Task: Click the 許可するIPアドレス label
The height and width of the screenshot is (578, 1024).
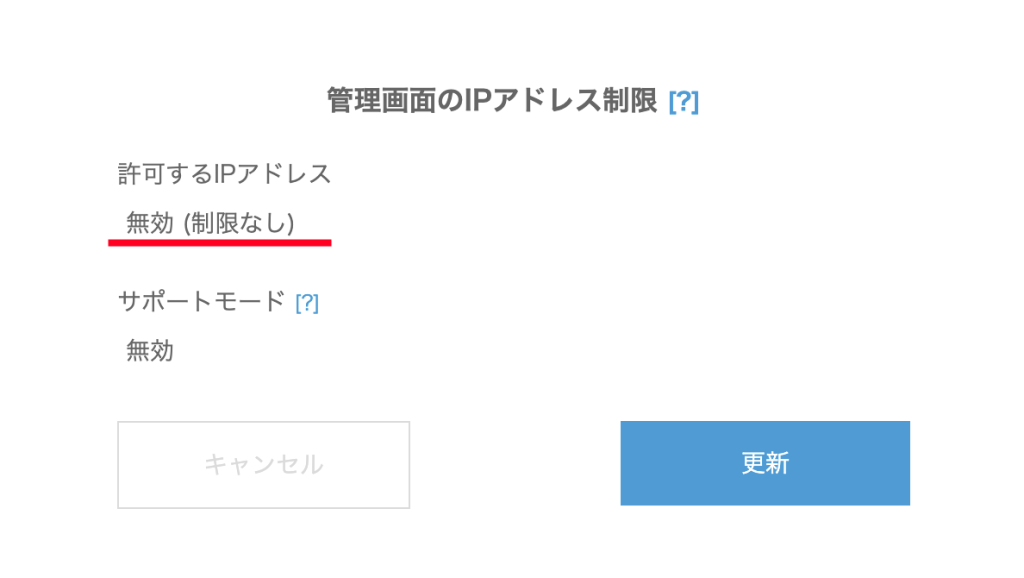Action: [224, 173]
